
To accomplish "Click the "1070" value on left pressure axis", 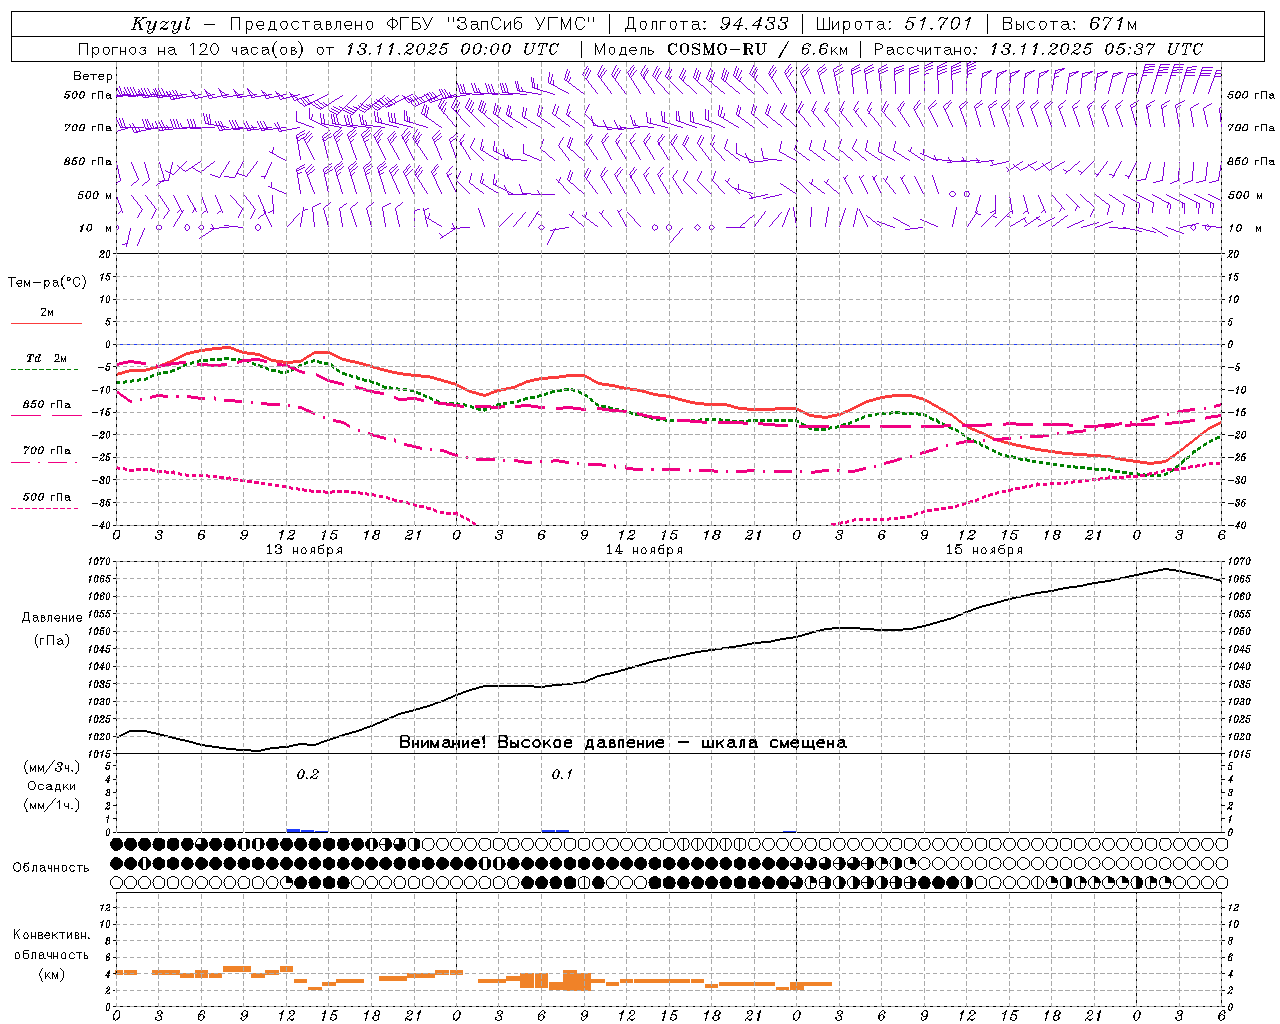I will coord(101,562).
